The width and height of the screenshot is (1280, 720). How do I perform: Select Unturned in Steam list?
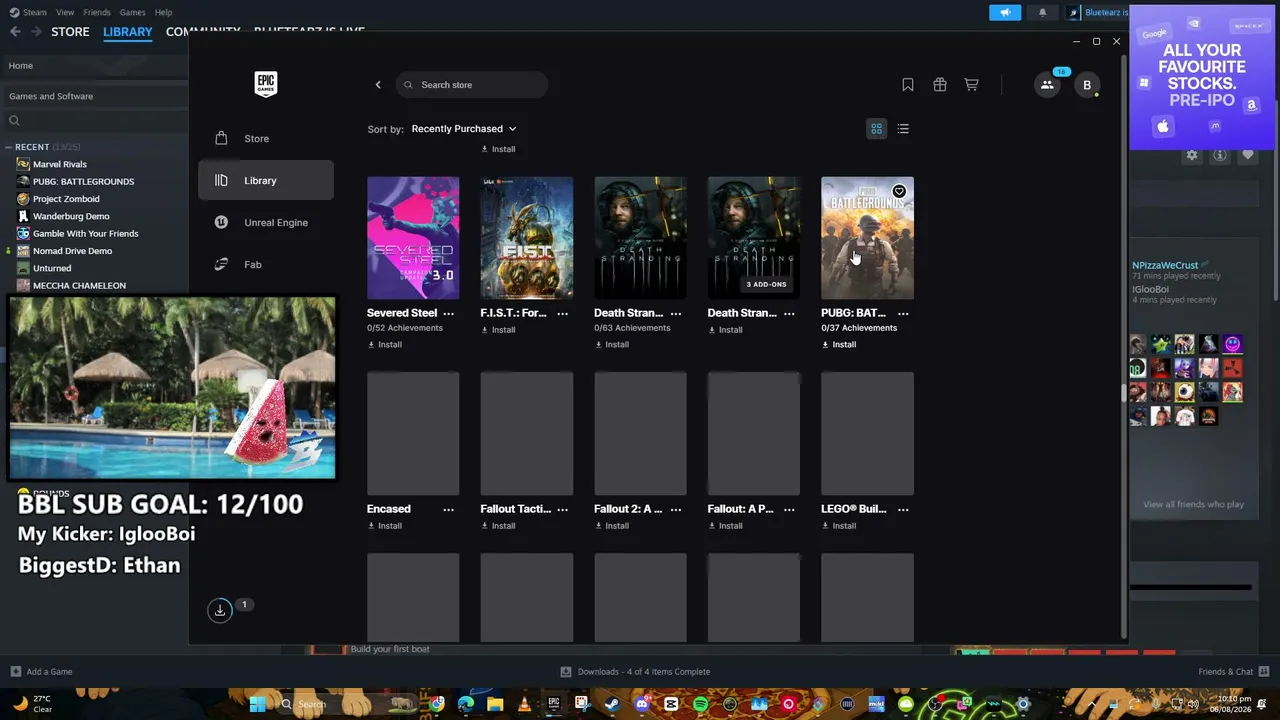click(52, 268)
